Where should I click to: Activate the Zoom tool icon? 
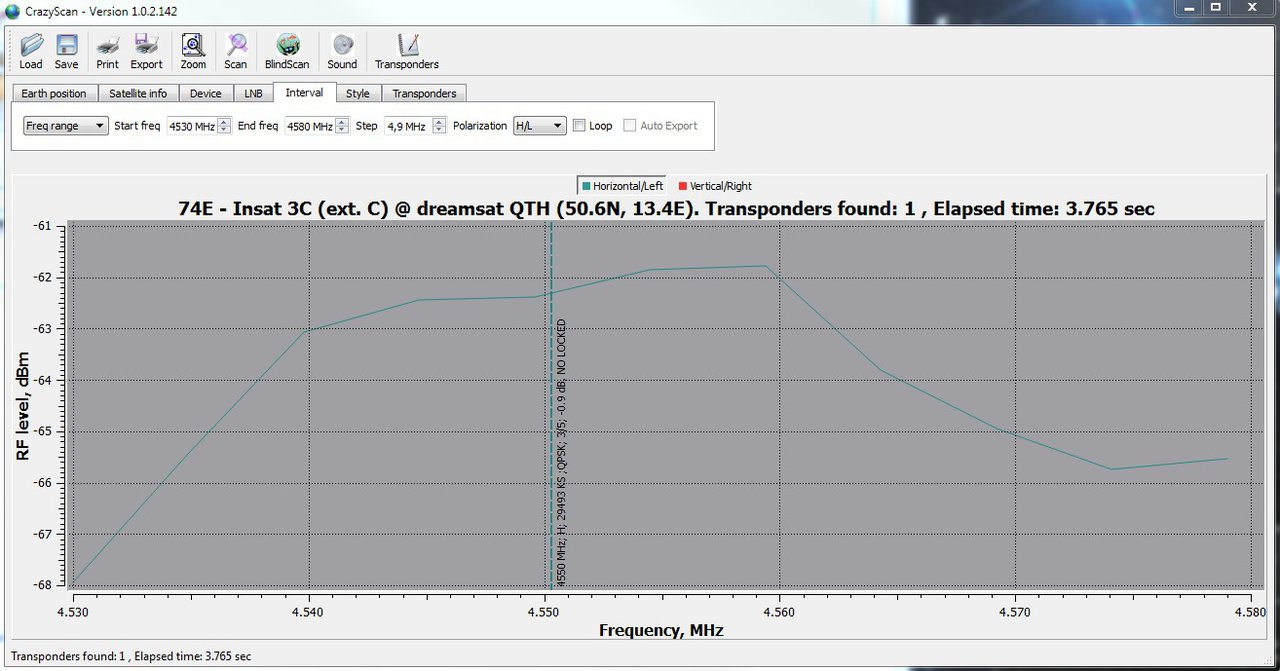(x=193, y=47)
